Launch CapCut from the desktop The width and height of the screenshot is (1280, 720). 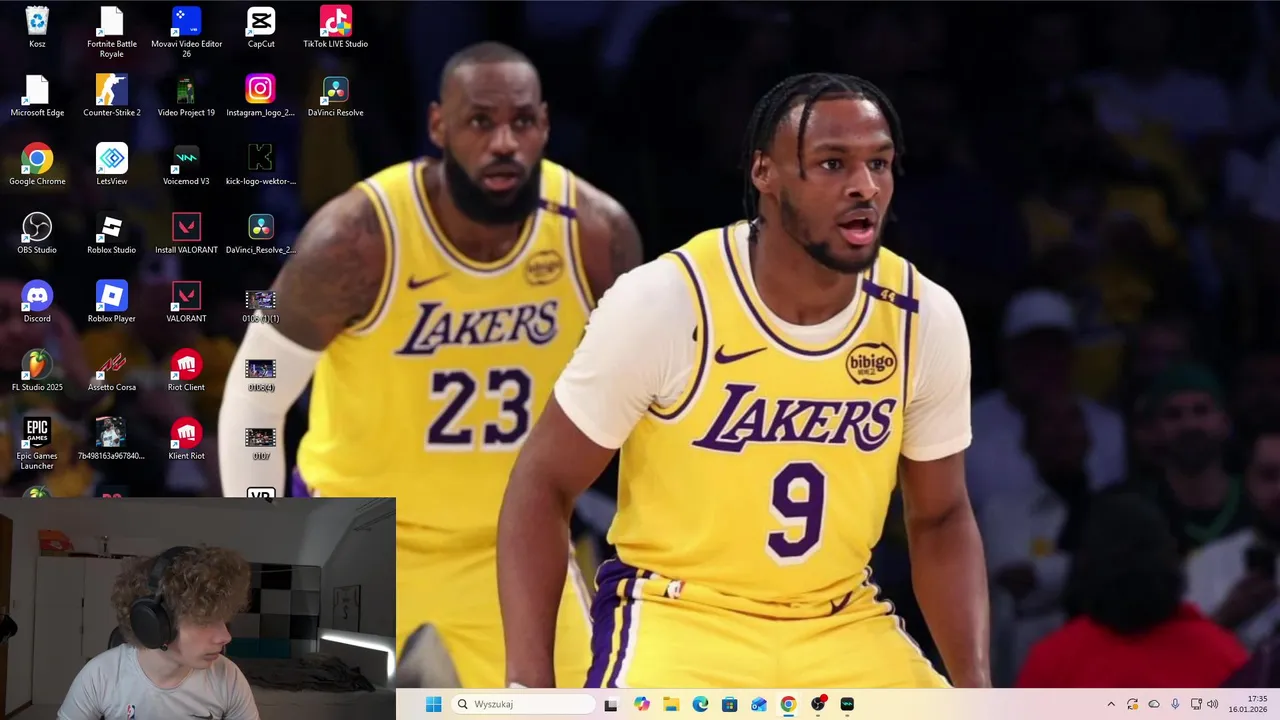261,28
